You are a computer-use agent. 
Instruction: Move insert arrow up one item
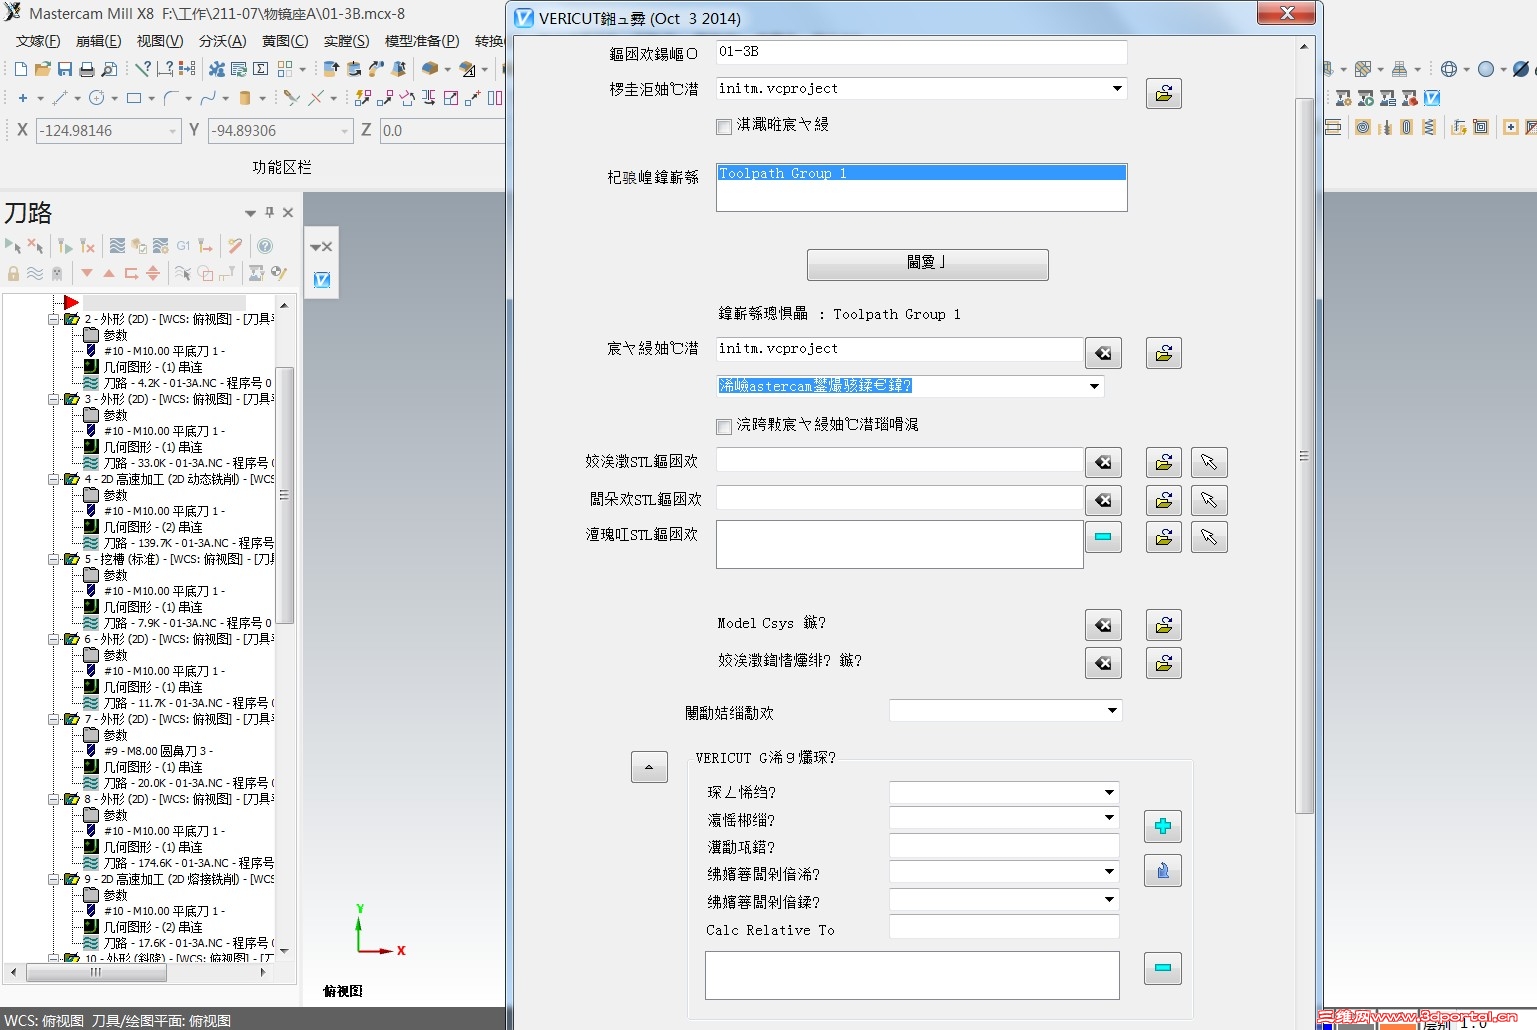pos(109,273)
